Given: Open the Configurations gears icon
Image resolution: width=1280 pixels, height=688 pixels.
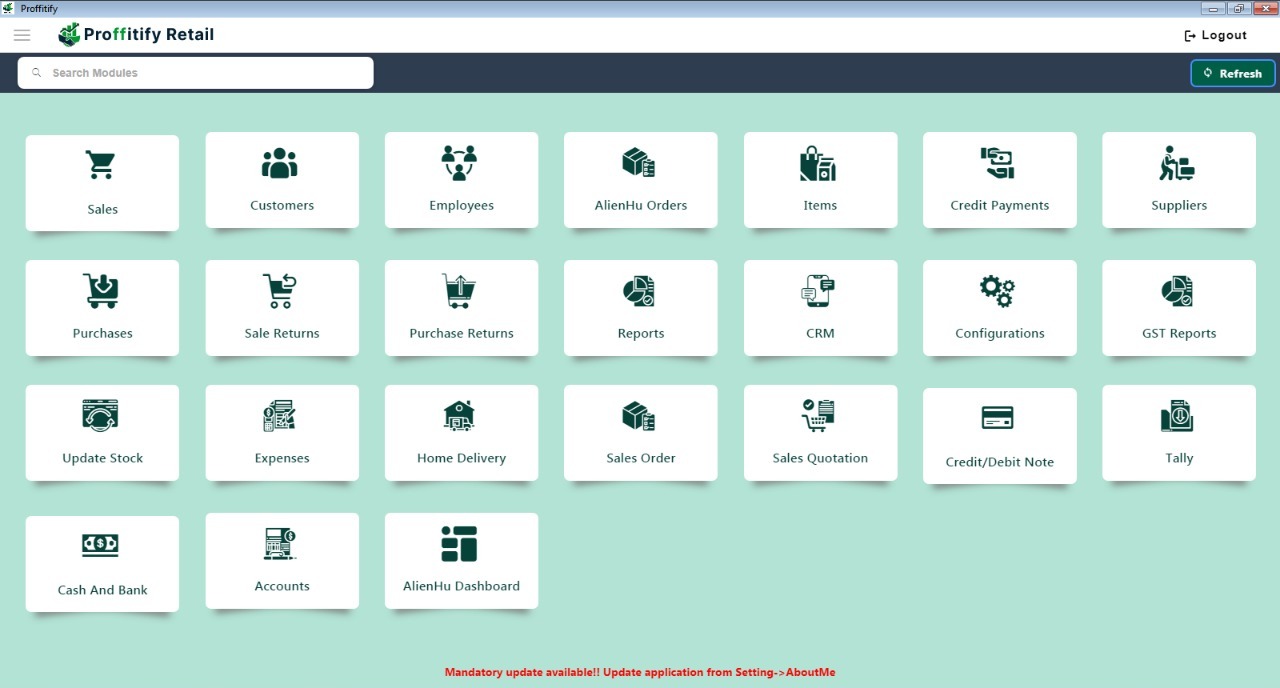Looking at the screenshot, I should [998, 291].
